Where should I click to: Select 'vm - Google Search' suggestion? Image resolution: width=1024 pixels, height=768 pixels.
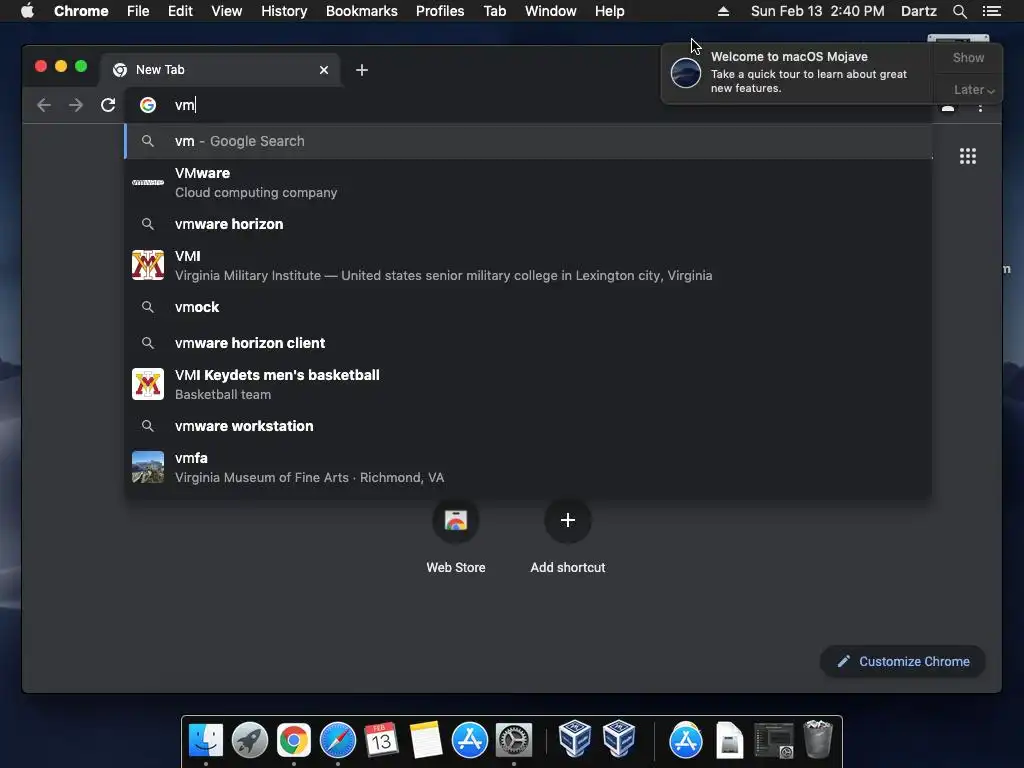(528, 141)
